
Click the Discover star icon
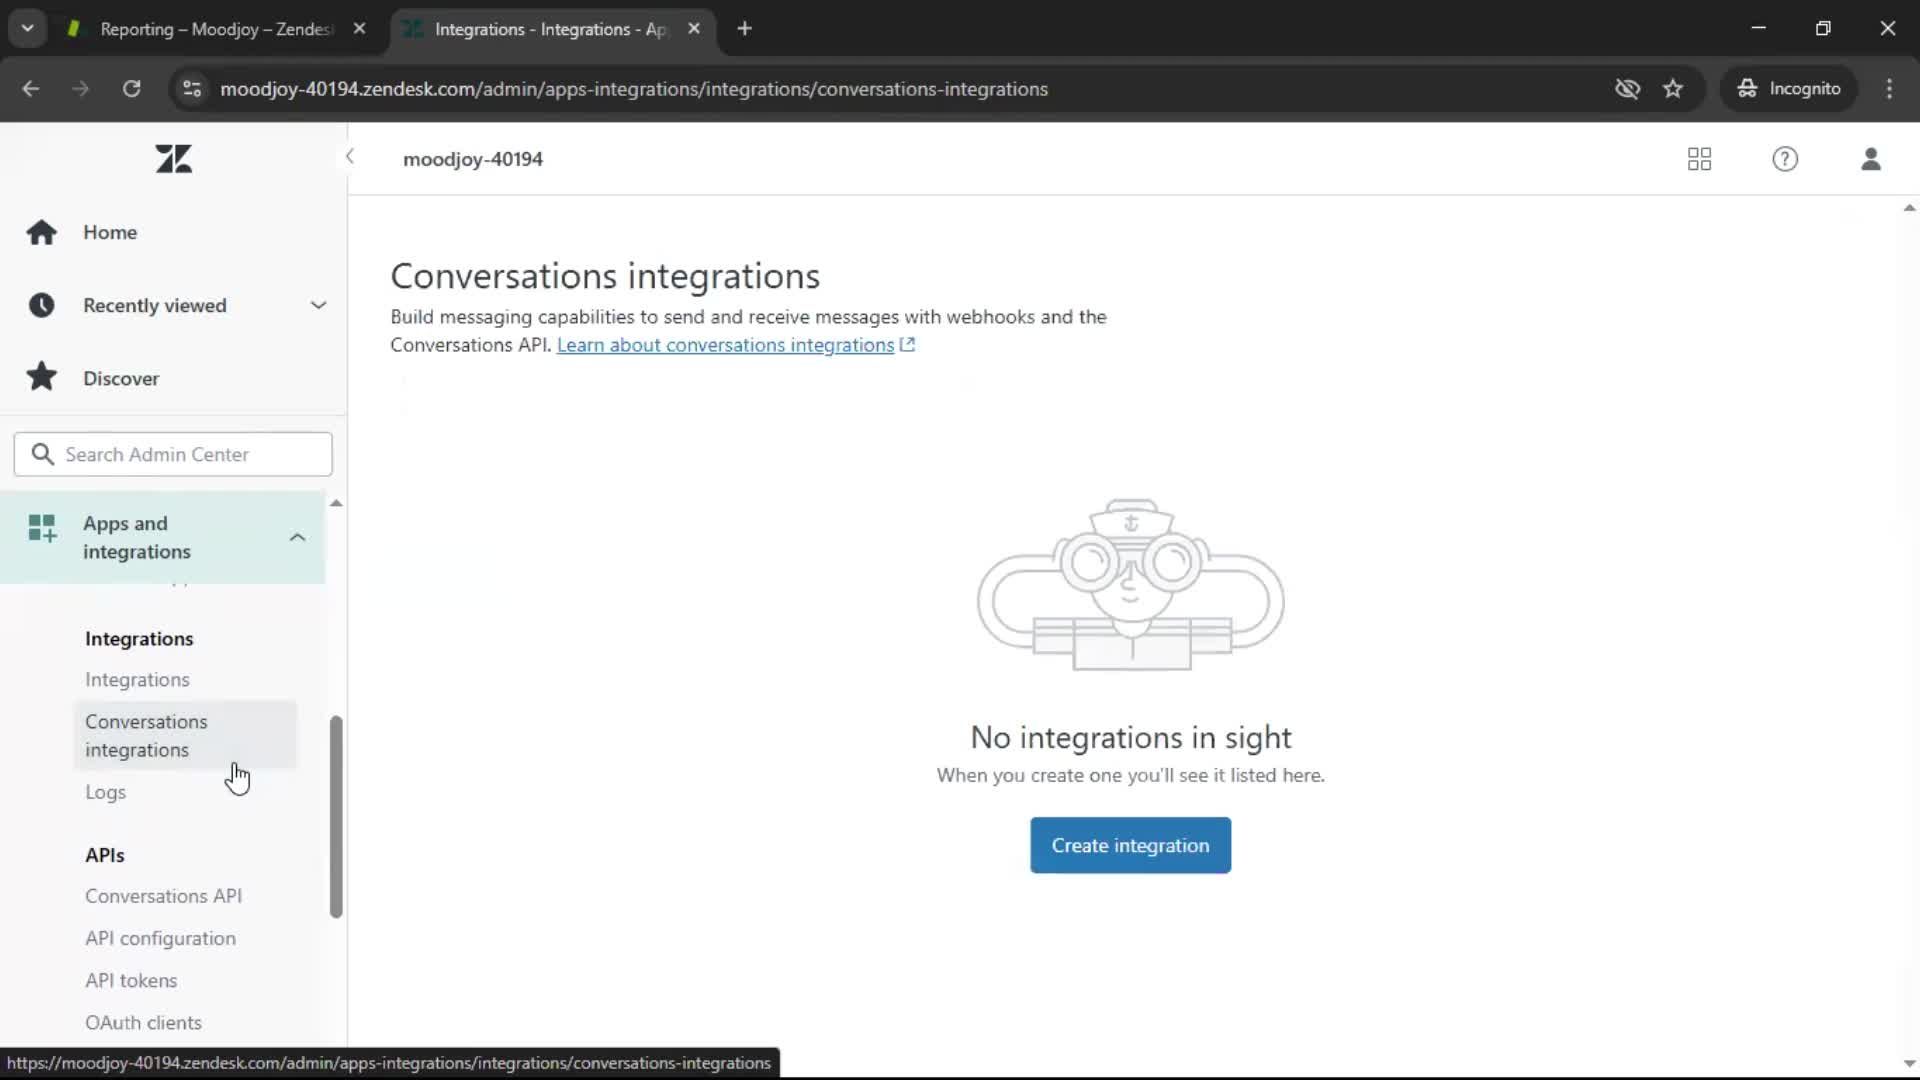tap(41, 377)
